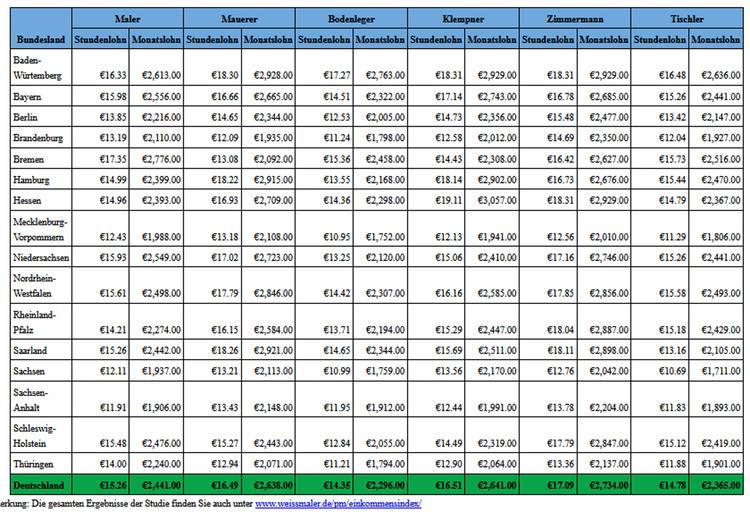750x512 pixels.
Task: Click the Zimmermann column header
Action: pyautogui.click(x=576, y=19)
